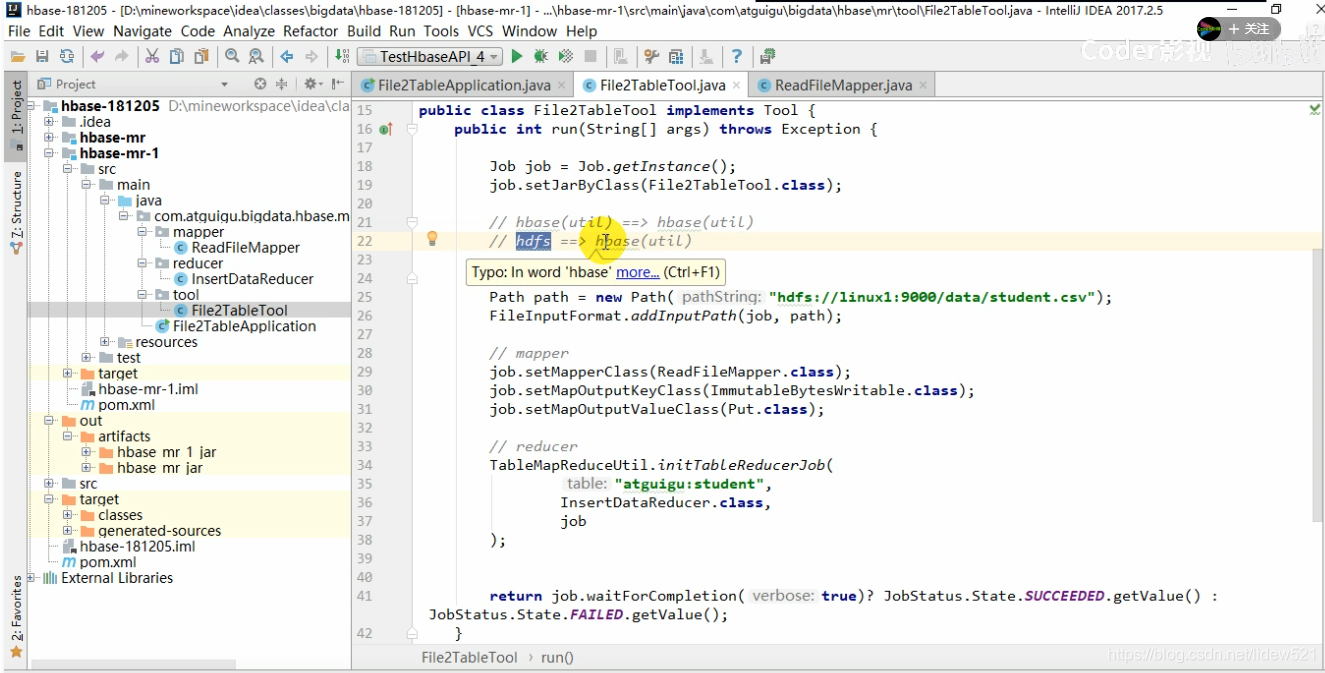The width and height of the screenshot is (1325, 673).
Task: Toggle the 2: Favorites tool window
Action: coord(15,617)
